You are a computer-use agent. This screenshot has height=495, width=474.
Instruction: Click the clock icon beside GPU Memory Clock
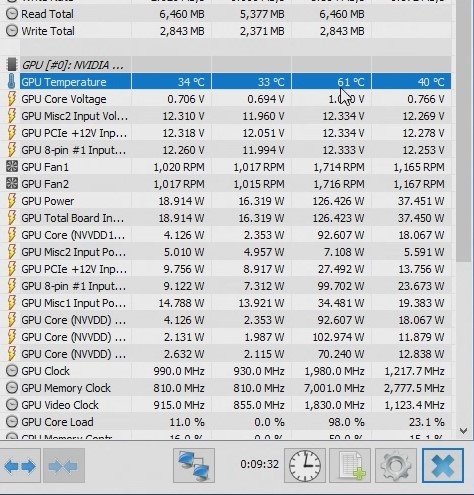click(x=12, y=388)
